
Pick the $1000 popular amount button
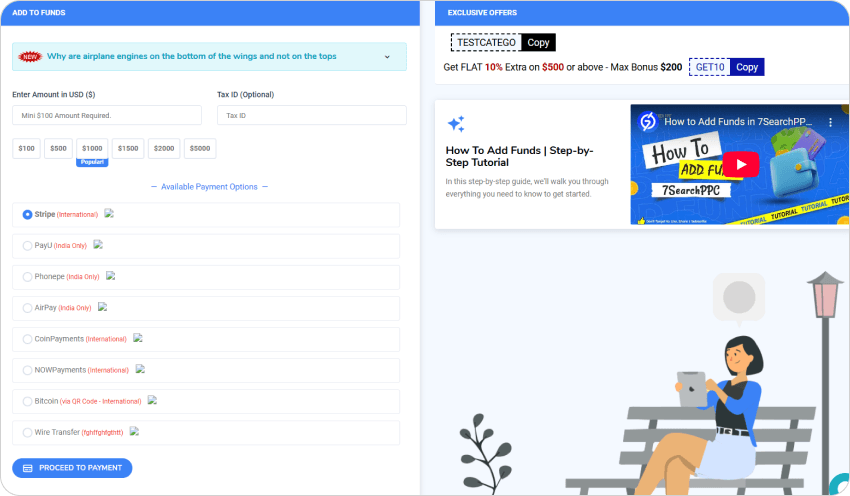point(92,149)
